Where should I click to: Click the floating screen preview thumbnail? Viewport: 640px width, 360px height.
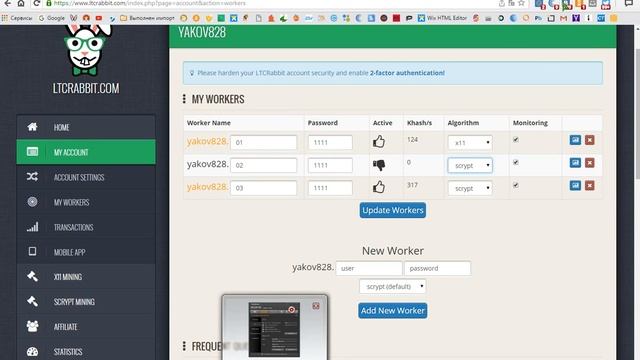[x=274, y=329]
